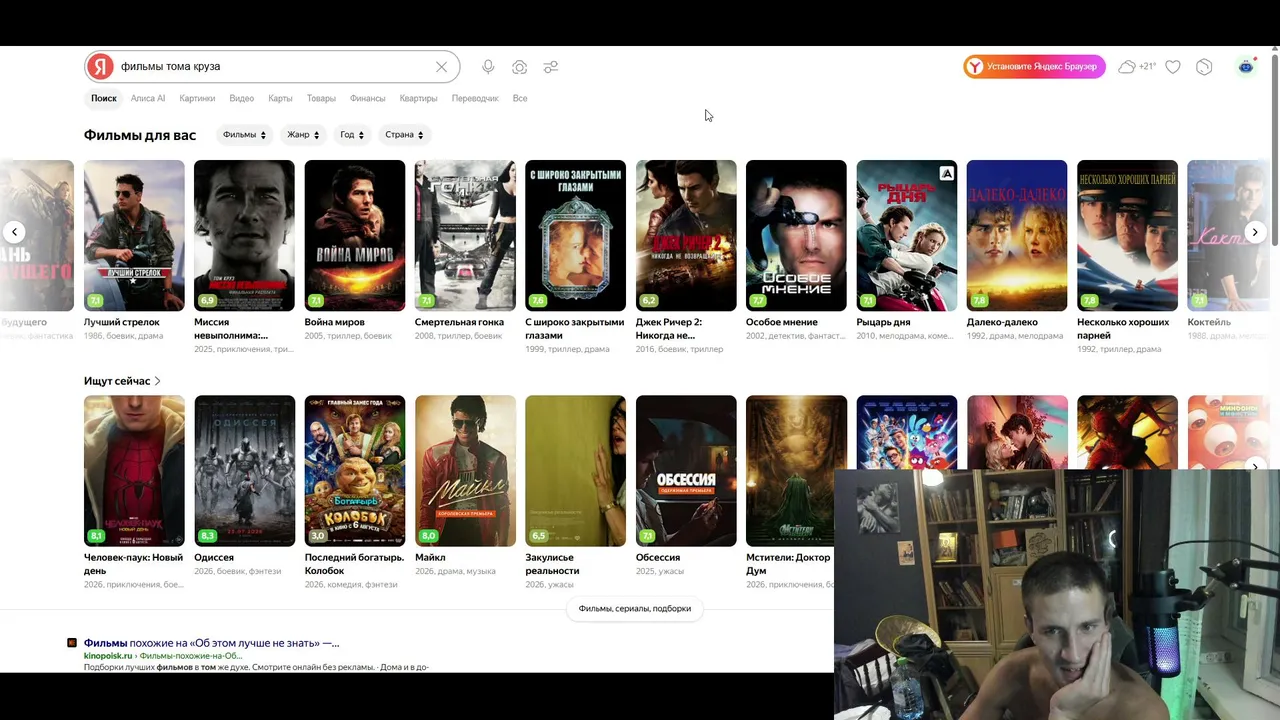Open the weather widget showing +21°
Image resolution: width=1280 pixels, height=720 pixels.
click(x=1137, y=67)
